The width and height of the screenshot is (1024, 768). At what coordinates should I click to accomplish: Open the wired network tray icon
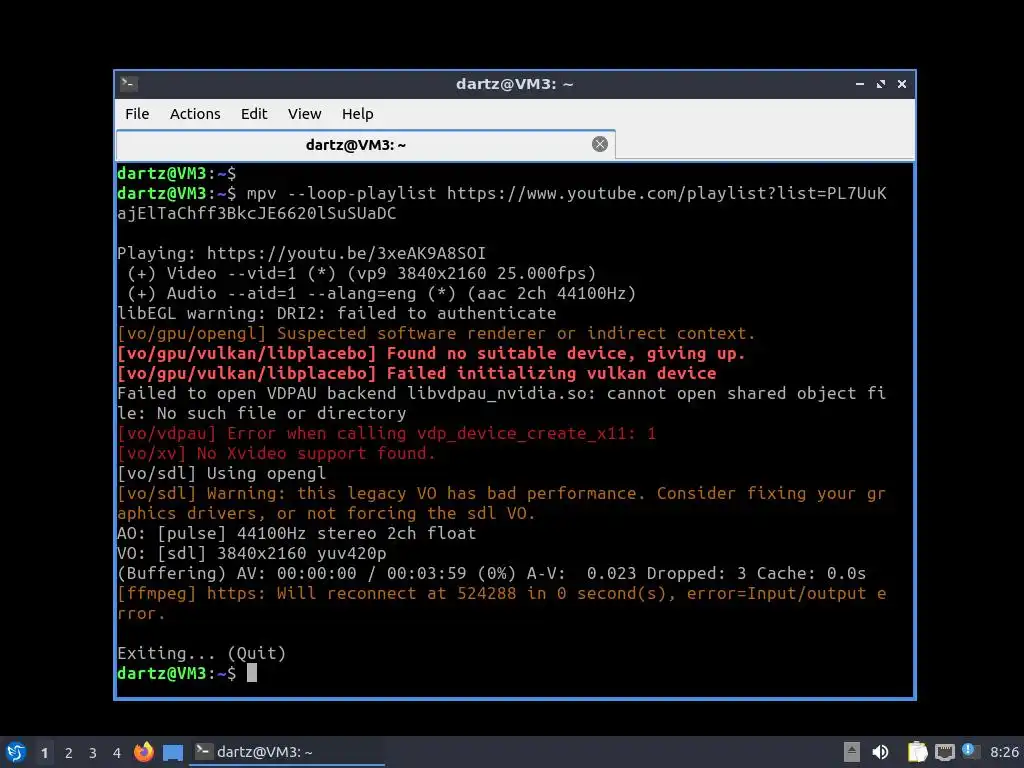coord(944,753)
